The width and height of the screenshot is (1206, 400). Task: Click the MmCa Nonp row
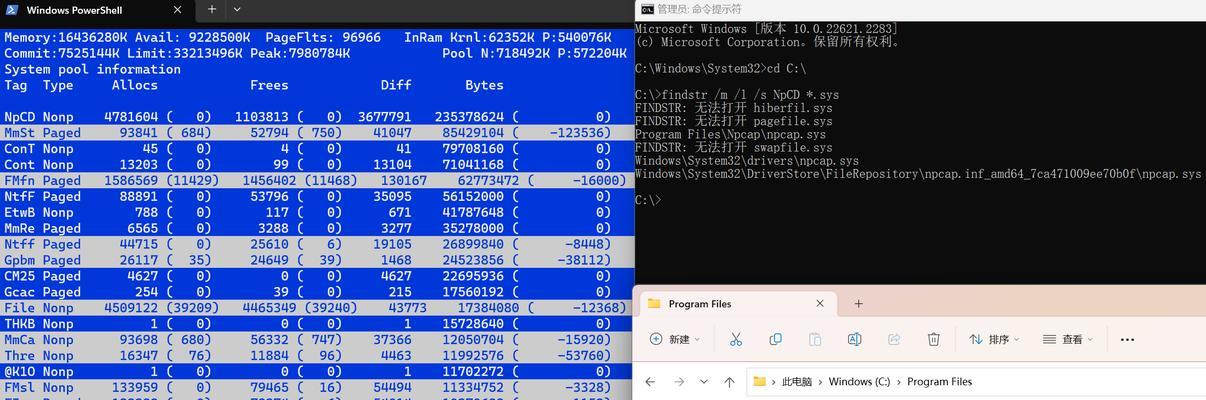(317, 341)
